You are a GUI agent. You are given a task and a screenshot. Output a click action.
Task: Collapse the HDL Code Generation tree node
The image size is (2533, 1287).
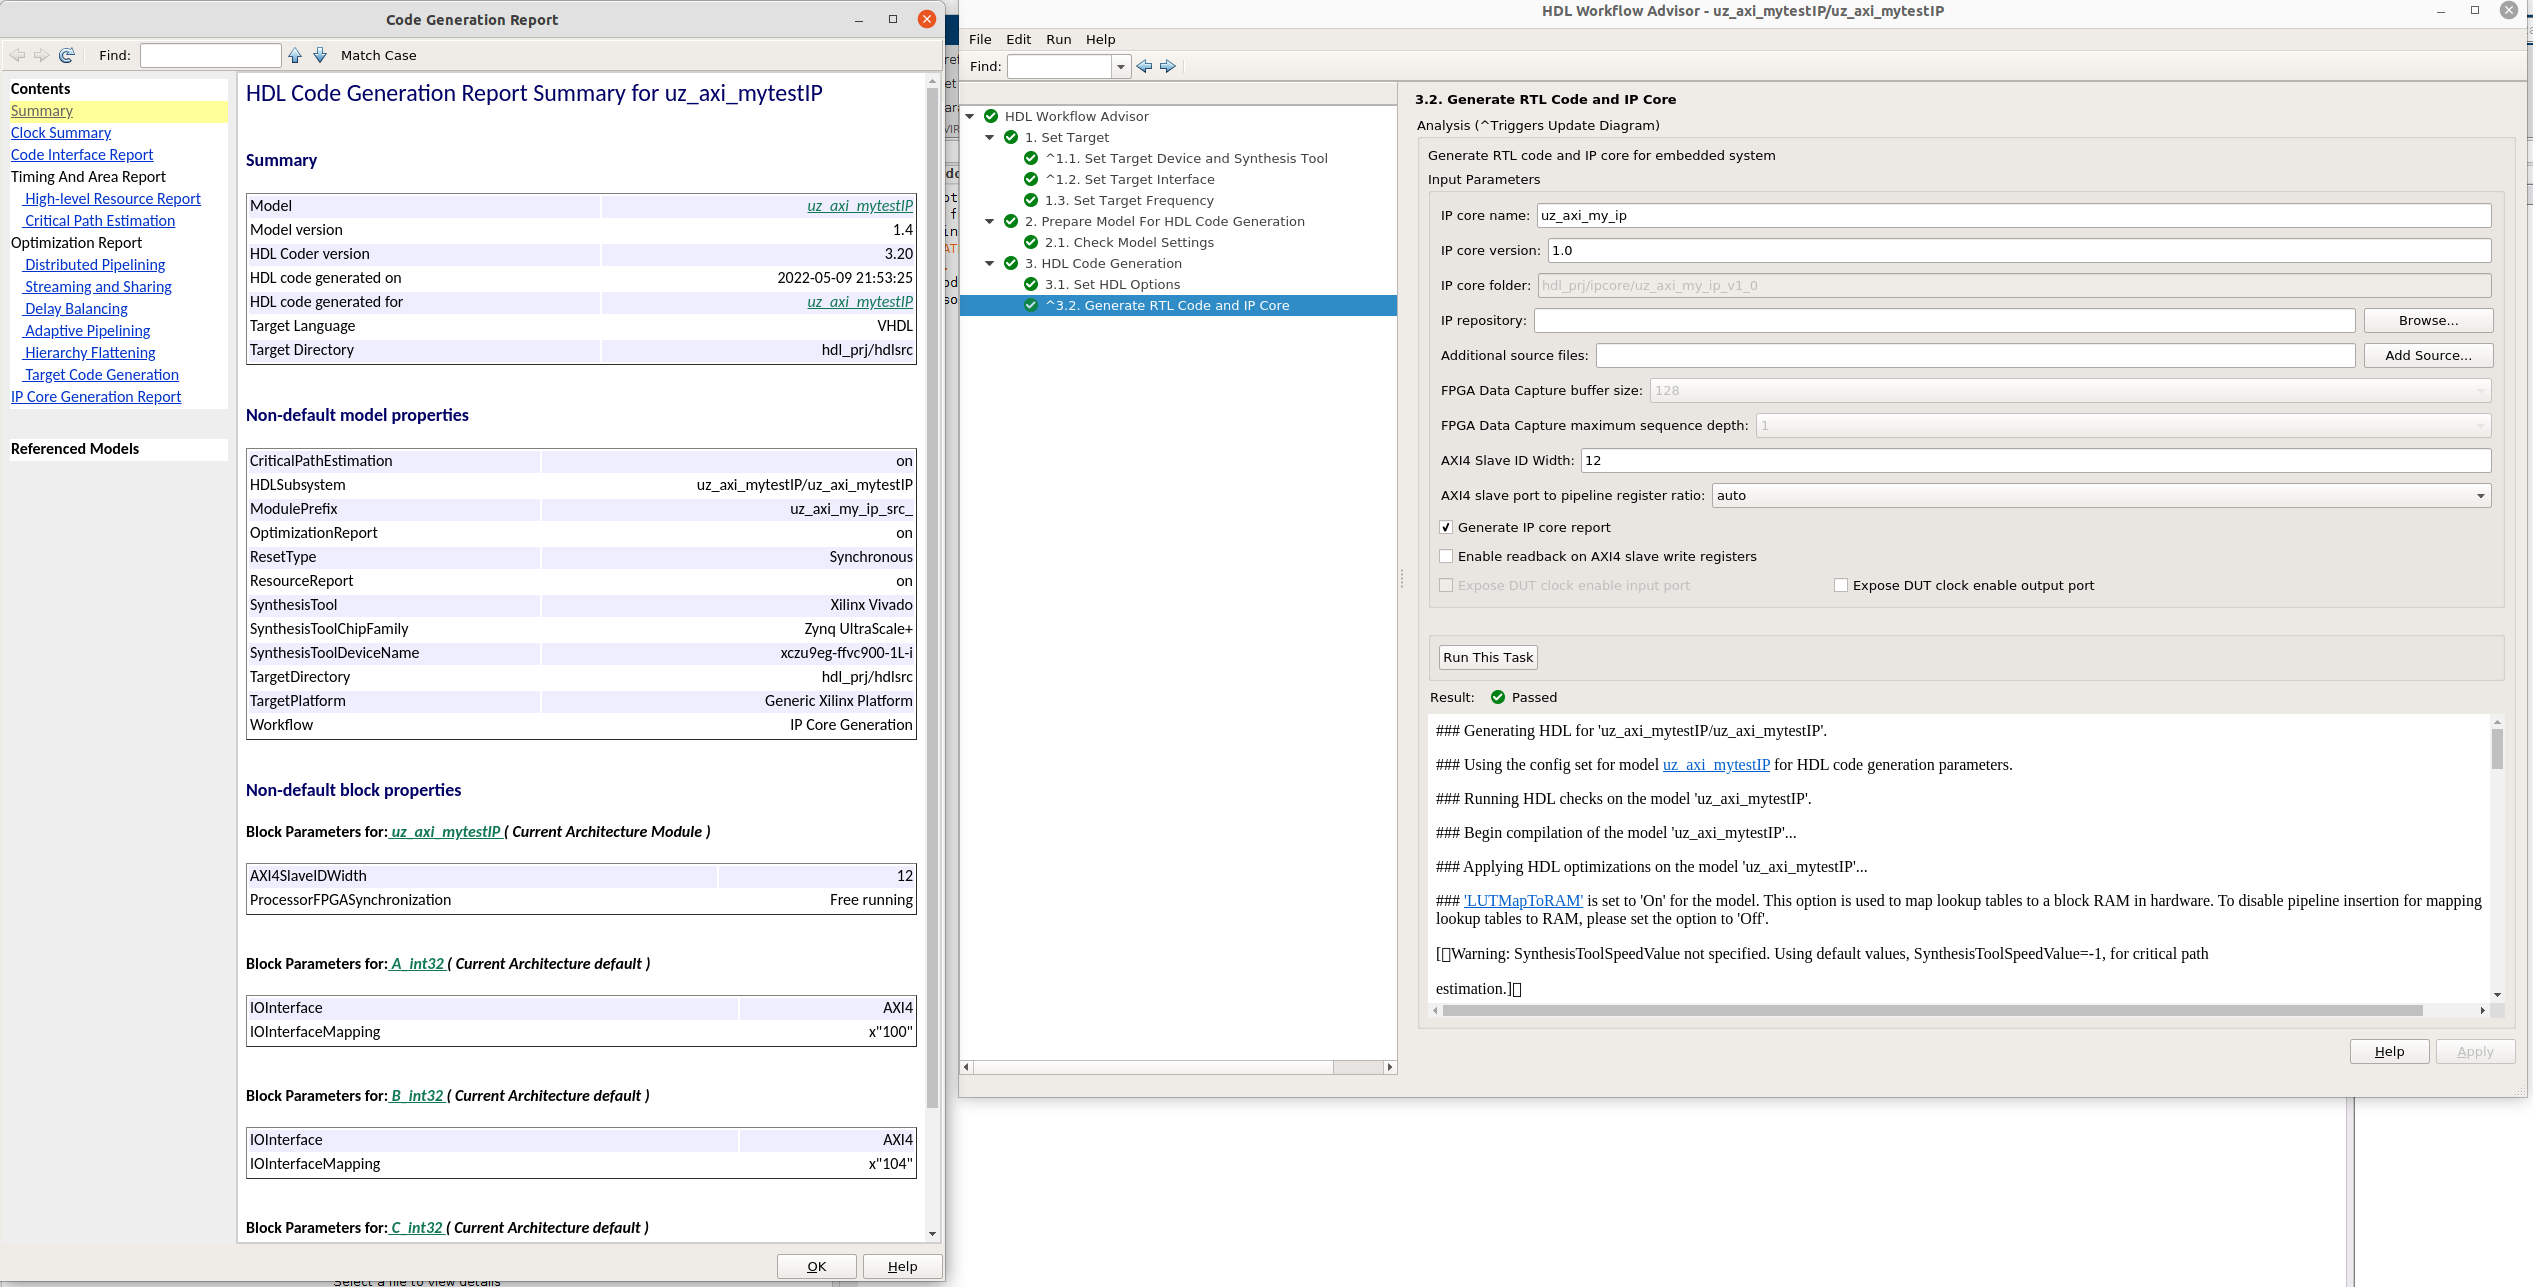pyautogui.click(x=990, y=263)
